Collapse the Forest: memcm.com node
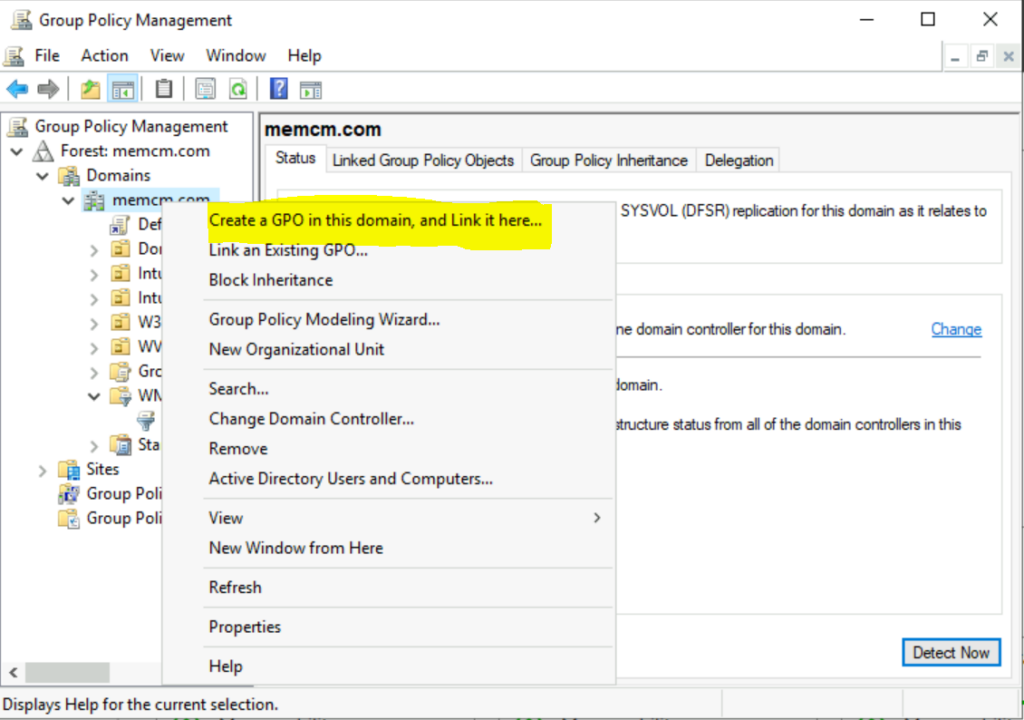The image size is (1024, 720). coord(17,152)
